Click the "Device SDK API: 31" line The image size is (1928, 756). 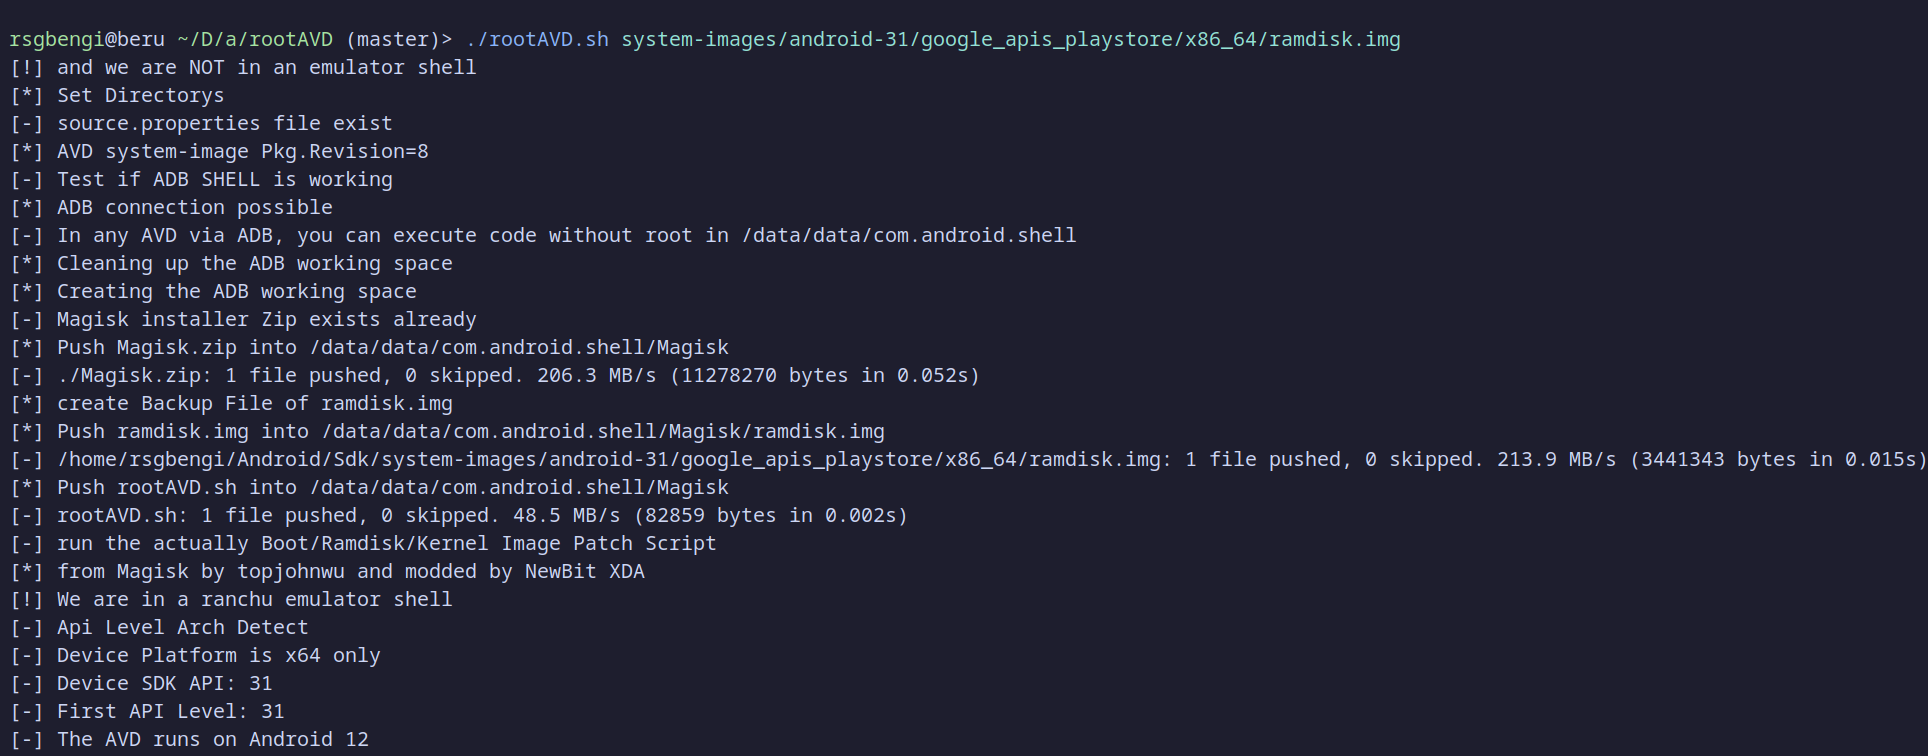click(164, 684)
